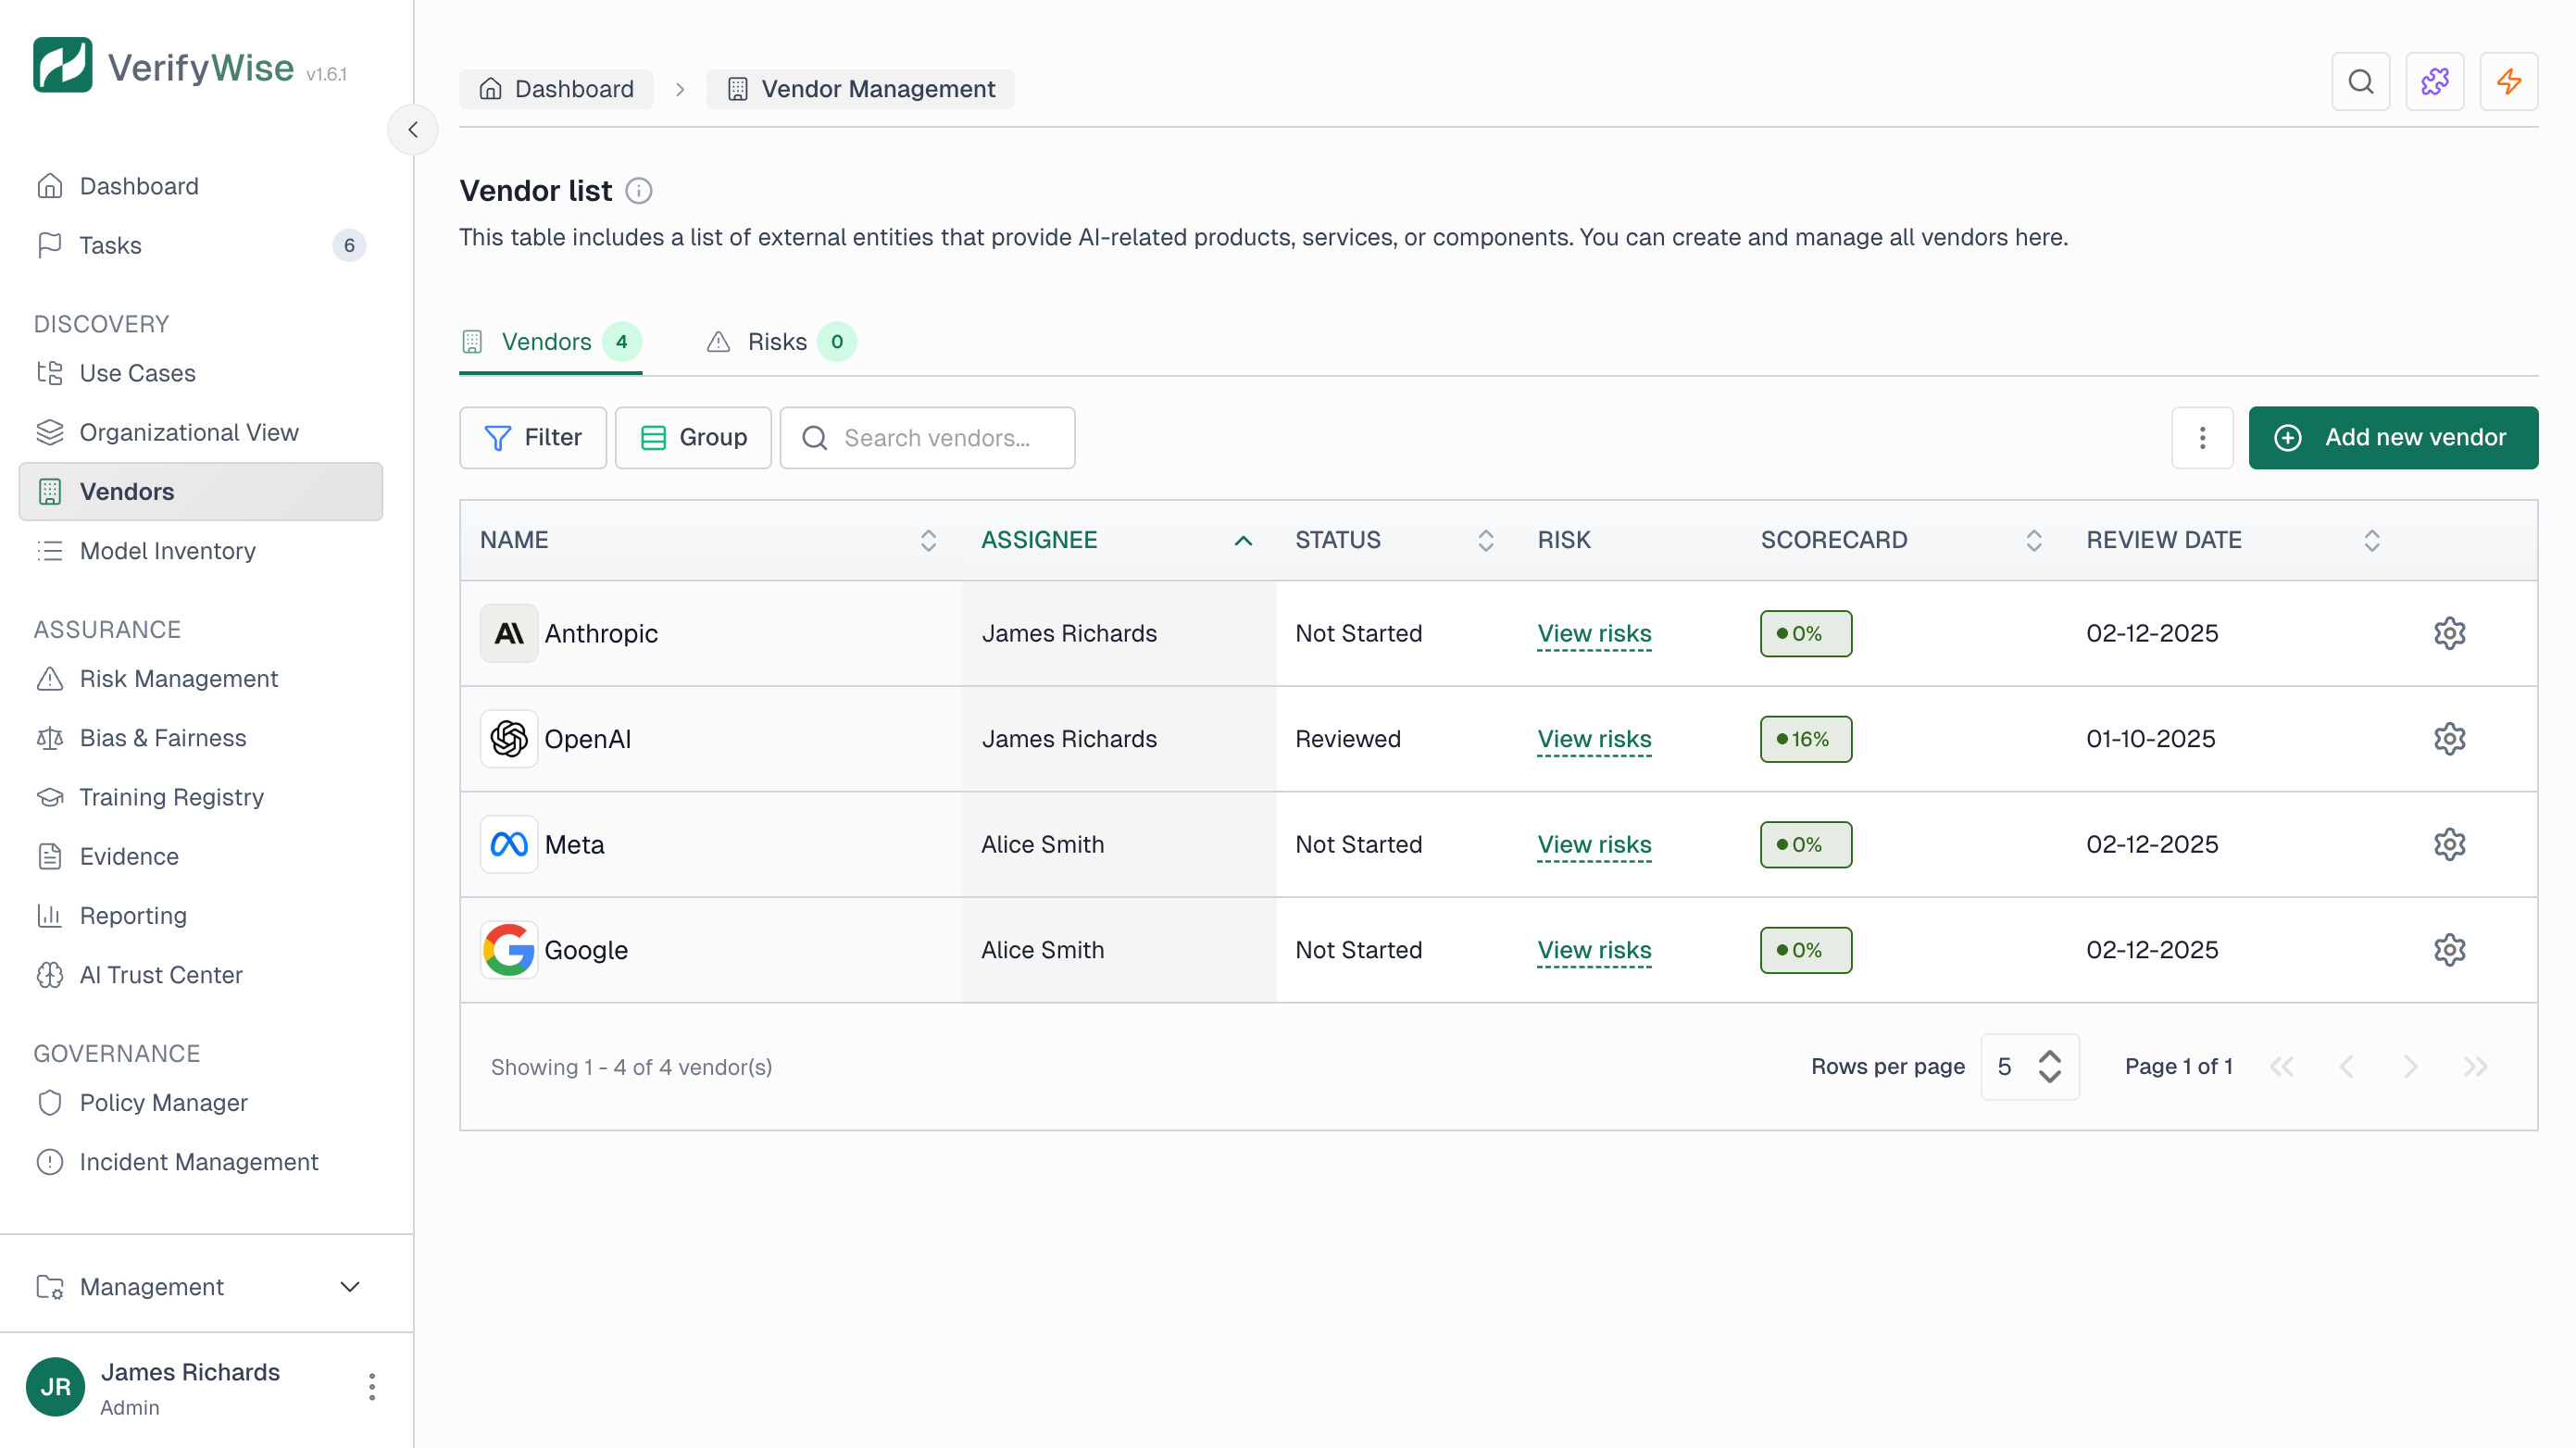Select Model Inventory in the sidebar
Screen dimensions: 2576x1448
tap(167, 551)
